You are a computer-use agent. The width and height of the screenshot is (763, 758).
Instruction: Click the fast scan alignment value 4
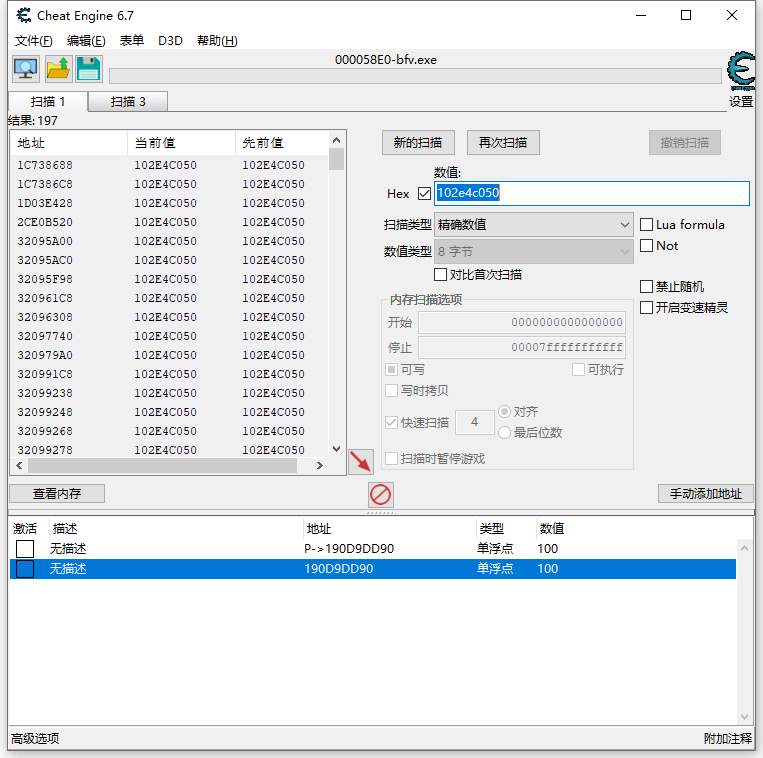coord(474,422)
